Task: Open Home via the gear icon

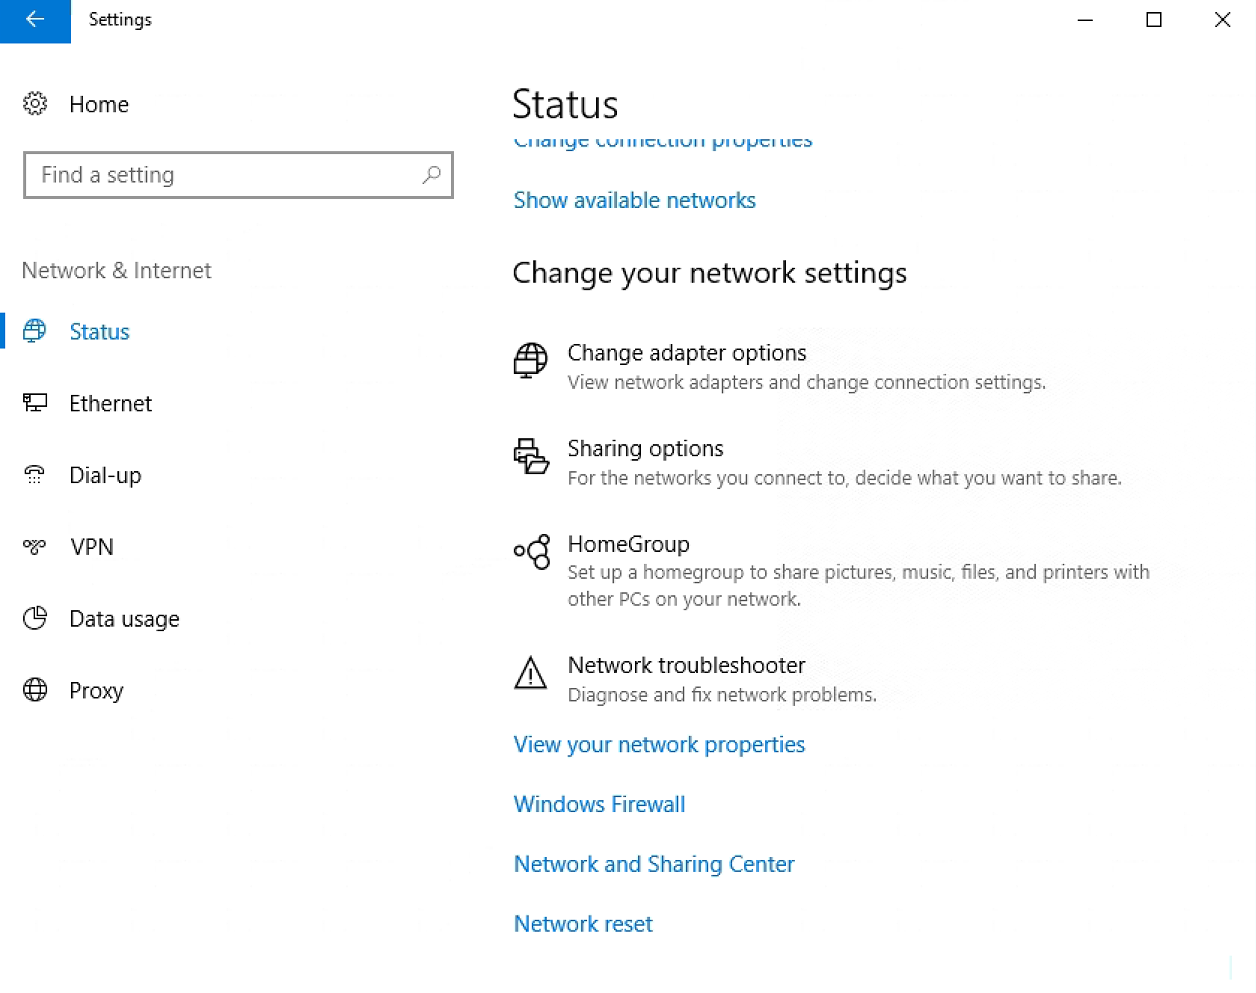Action: coord(35,103)
